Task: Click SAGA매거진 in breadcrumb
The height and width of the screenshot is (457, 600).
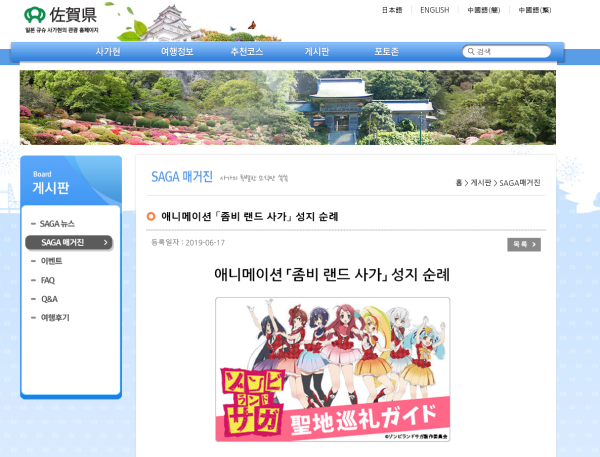Action: (x=520, y=183)
